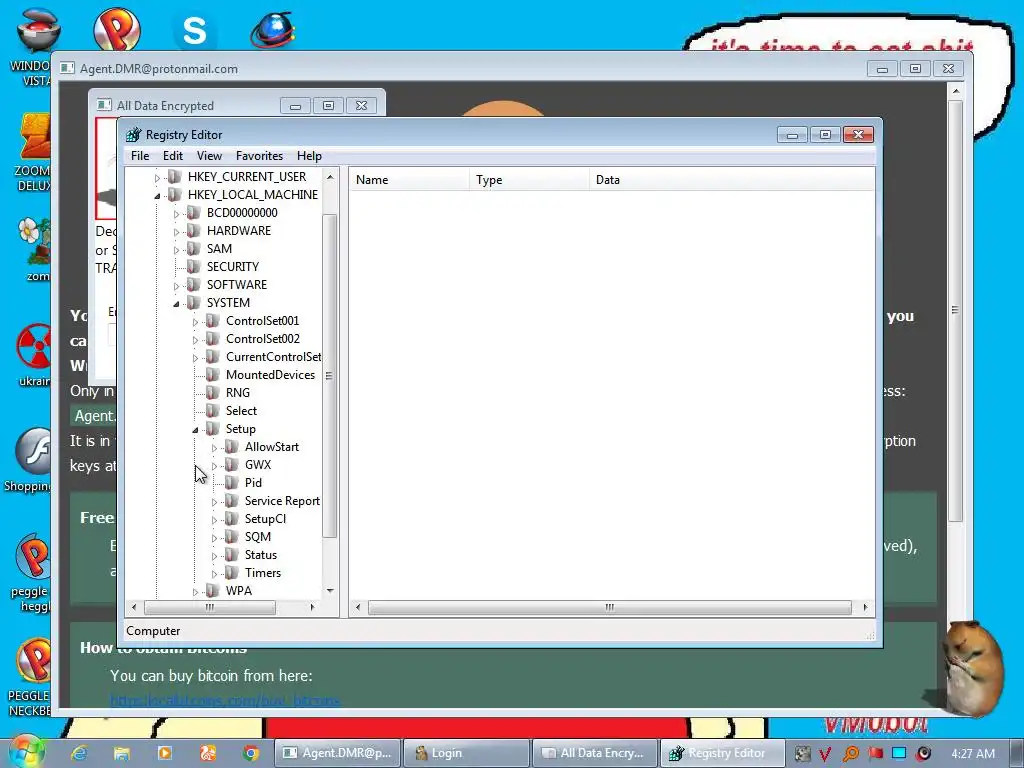Image resolution: width=1024 pixels, height=768 pixels.
Task: Open the Edit menu in Registry Editor
Action: (x=172, y=155)
